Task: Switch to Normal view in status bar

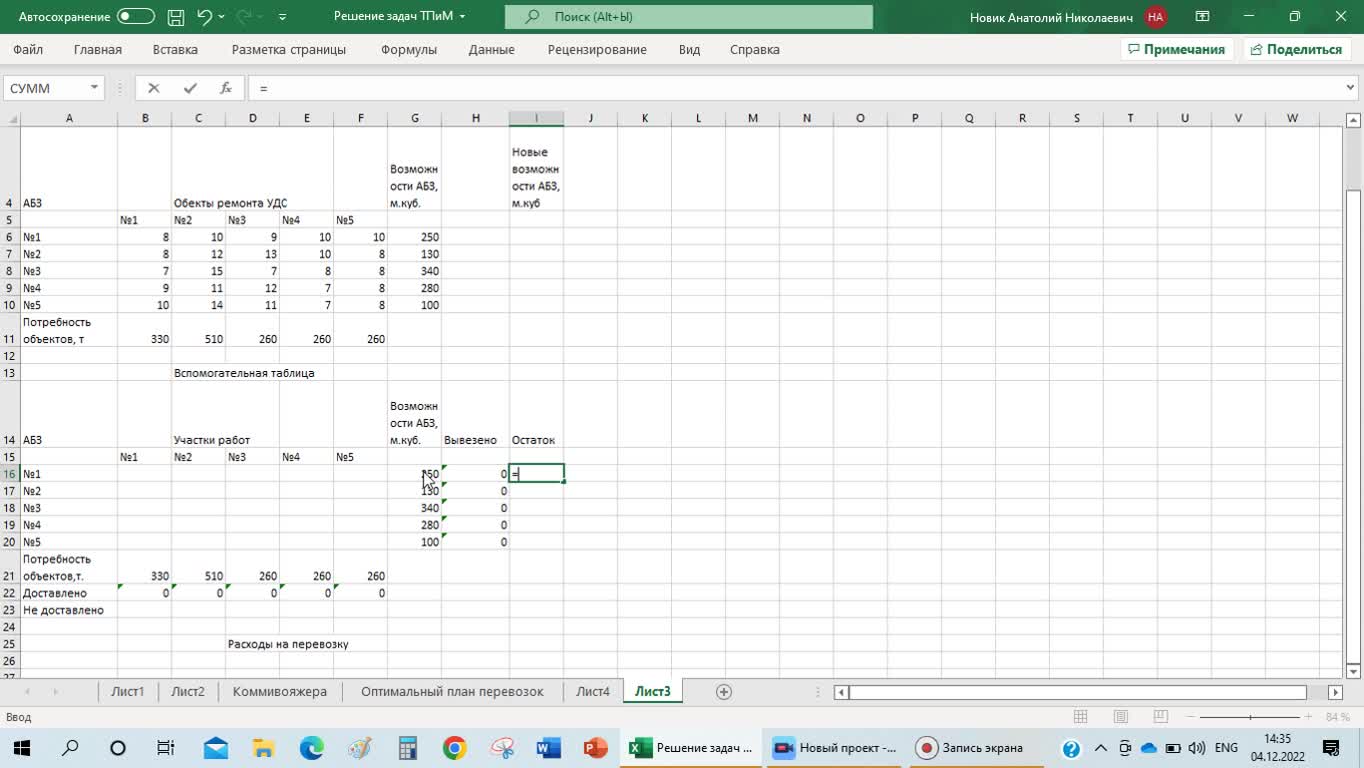Action: pyautogui.click(x=1080, y=717)
